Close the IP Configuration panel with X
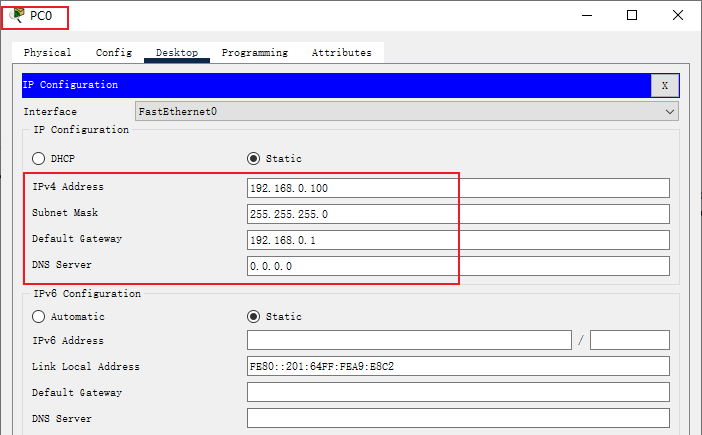This screenshot has height=435, width=702. (x=665, y=85)
